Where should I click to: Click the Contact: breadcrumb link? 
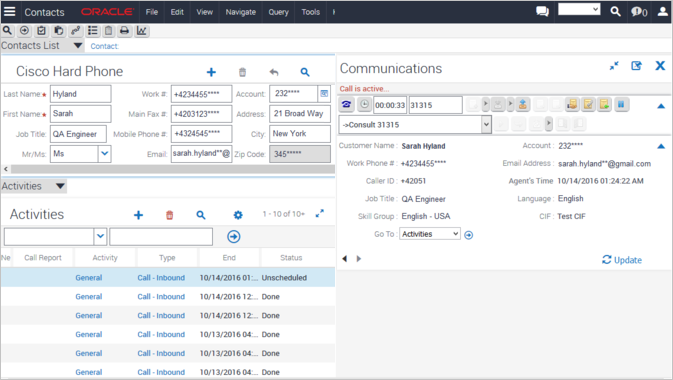click(x=104, y=46)
